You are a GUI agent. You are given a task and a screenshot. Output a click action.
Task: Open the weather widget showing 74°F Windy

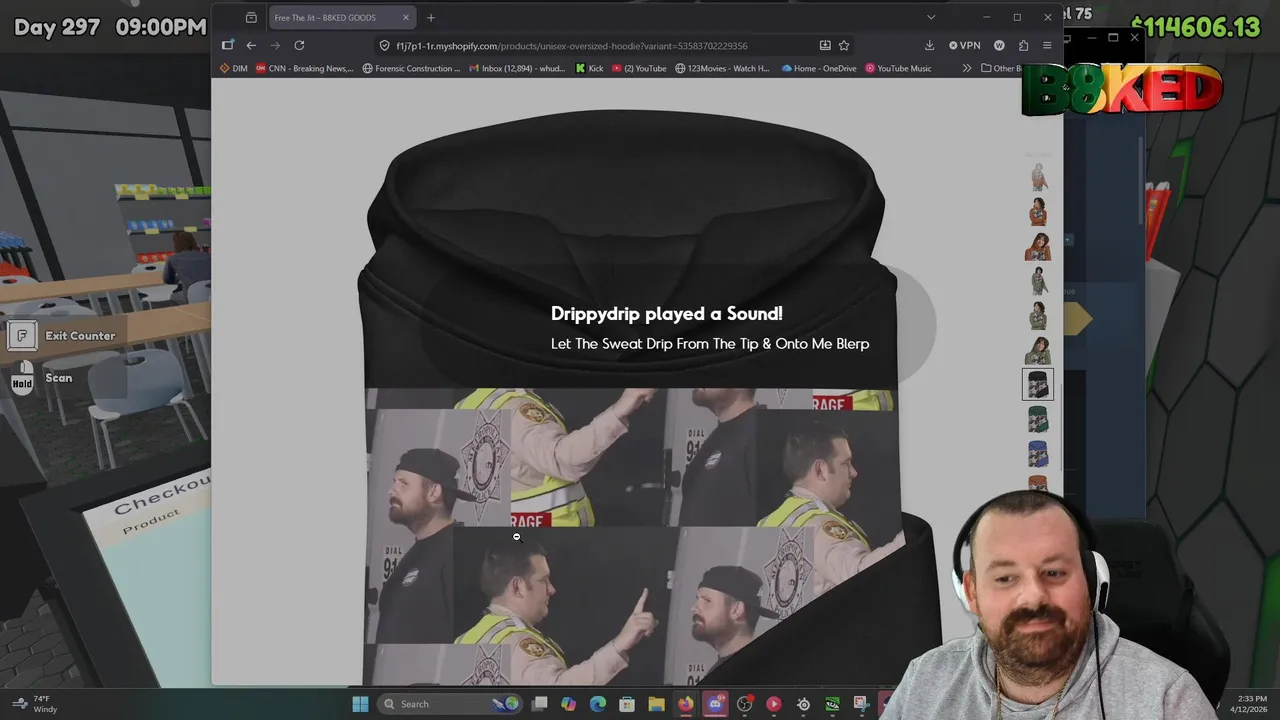coord(35,704)
